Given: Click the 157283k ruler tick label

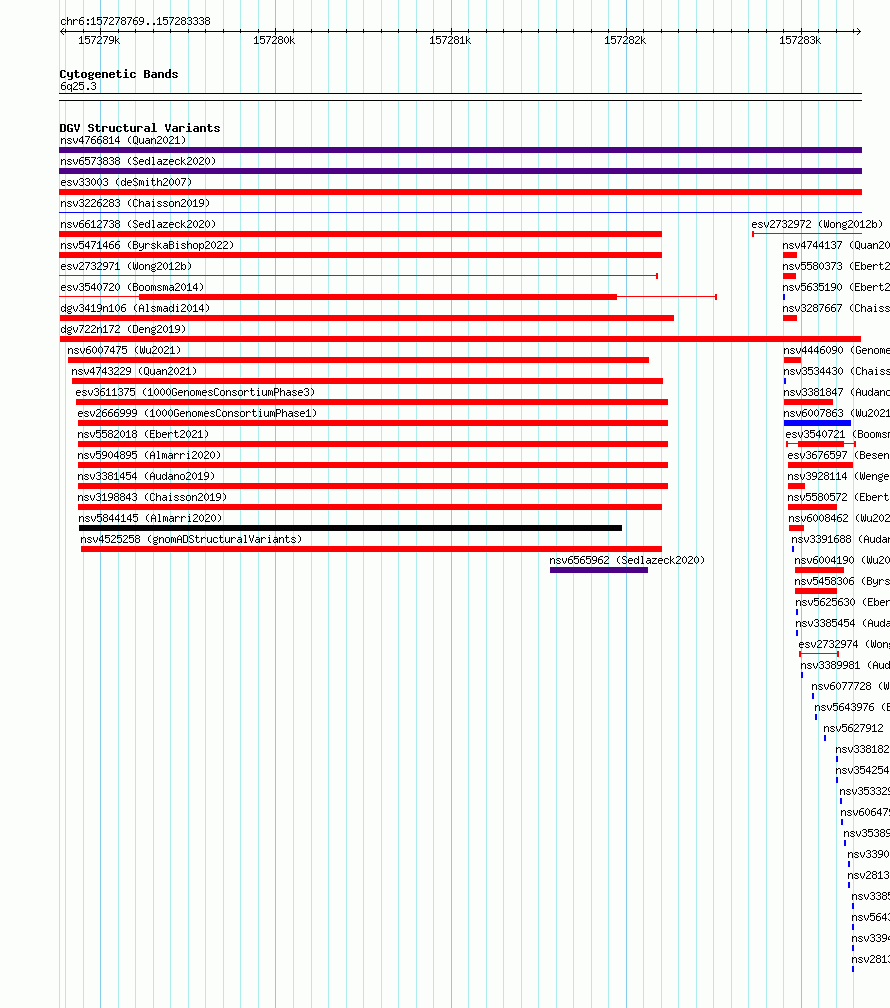Looking at the screenshot, I should [x=800, y=40].
